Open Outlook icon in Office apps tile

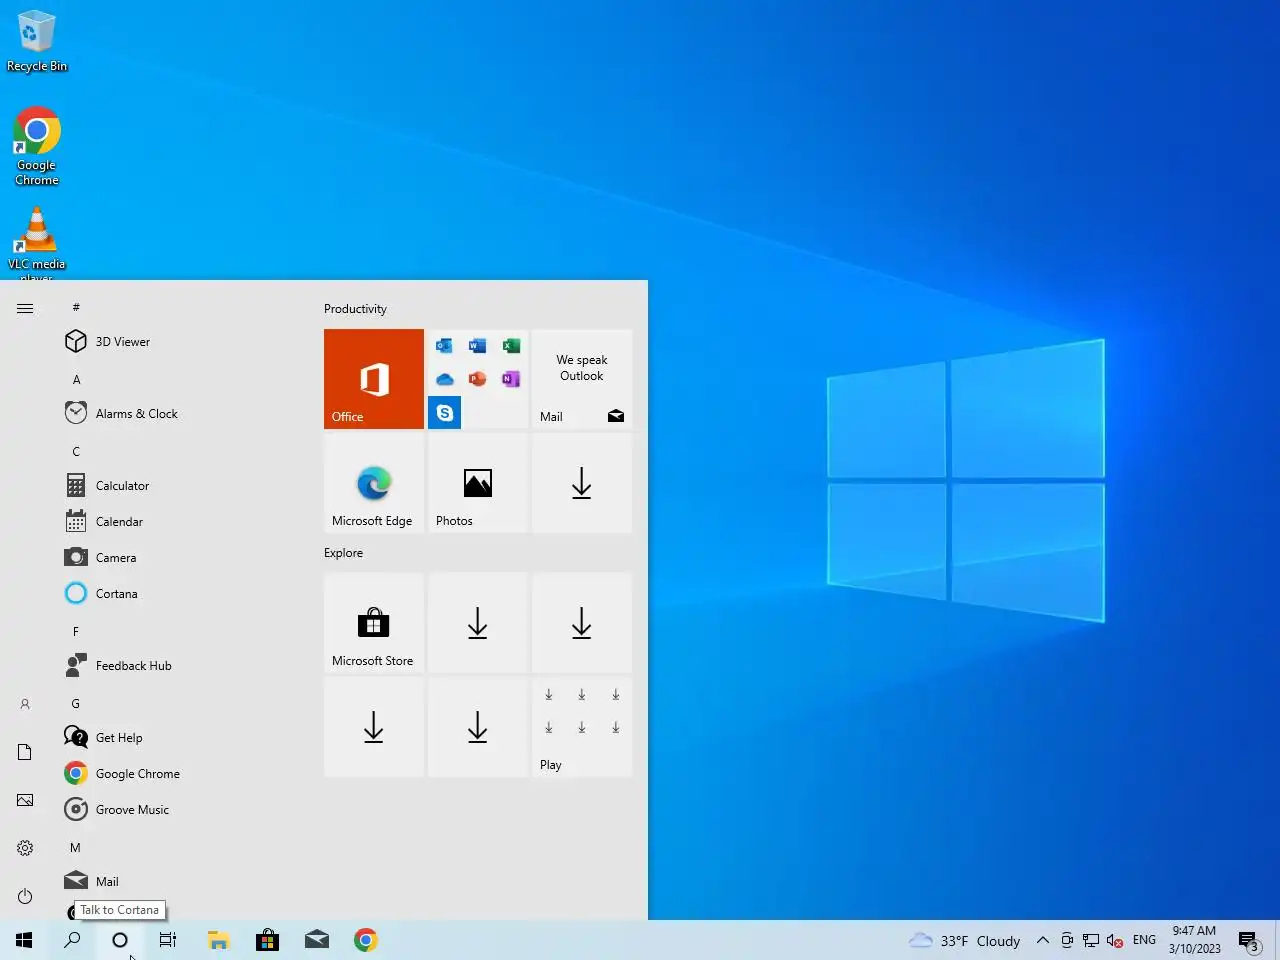445,346
